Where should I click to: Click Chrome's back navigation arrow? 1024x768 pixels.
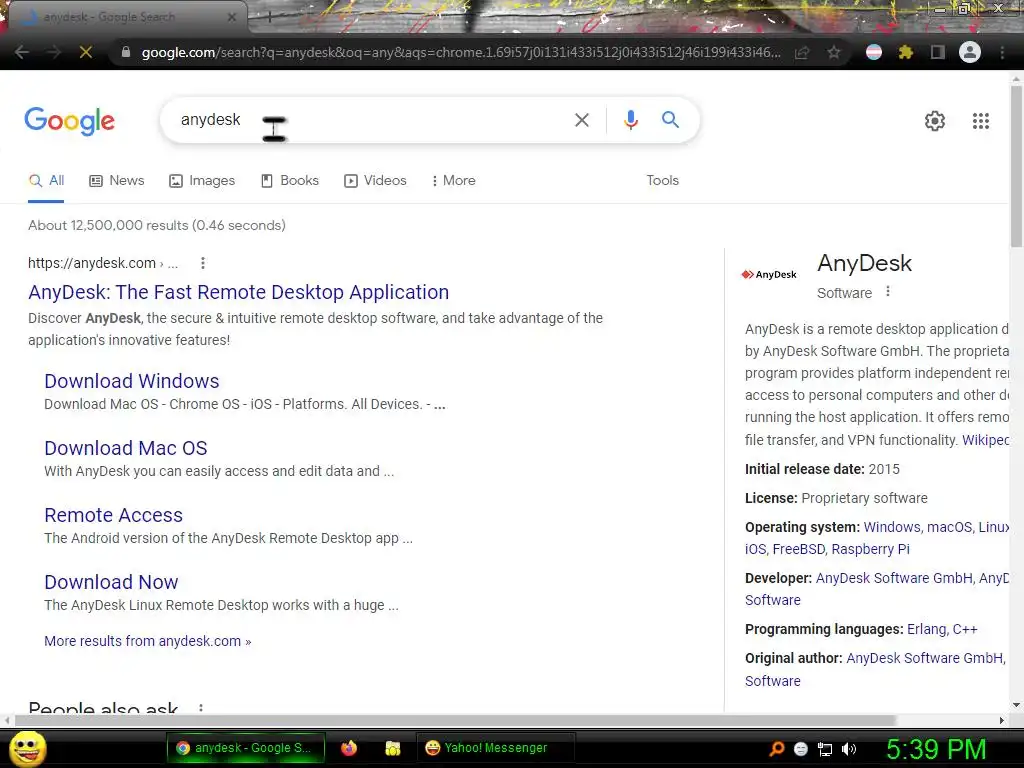pyautogui.click(x=21, y=52)
